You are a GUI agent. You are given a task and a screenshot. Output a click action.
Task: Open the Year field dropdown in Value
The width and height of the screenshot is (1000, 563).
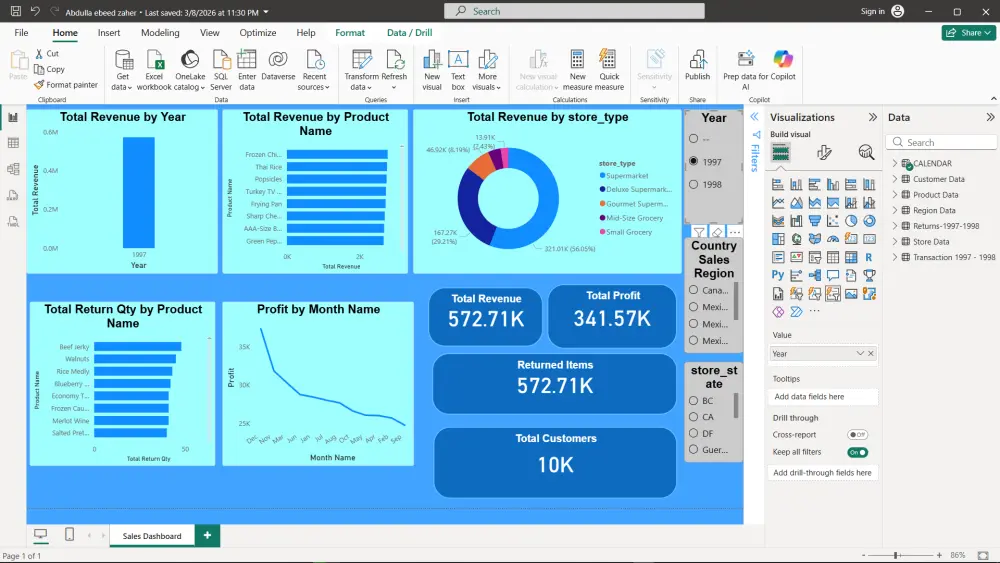point(860,353)
